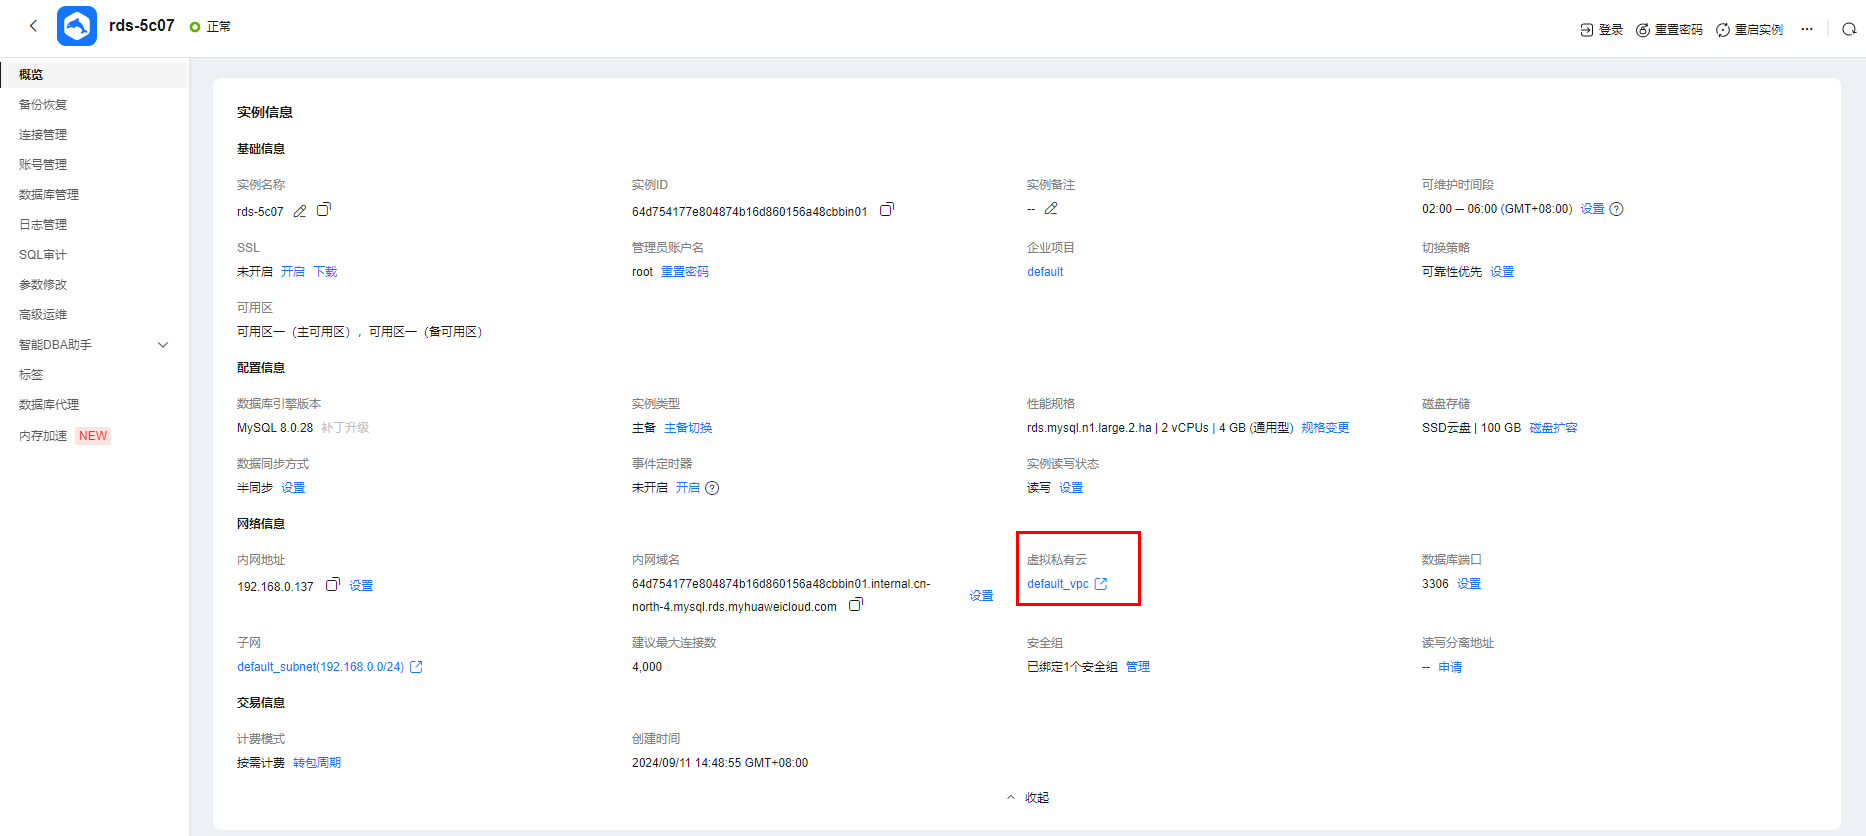
Task: Edit the instance name with pencil icon
Action: point(299,211)
